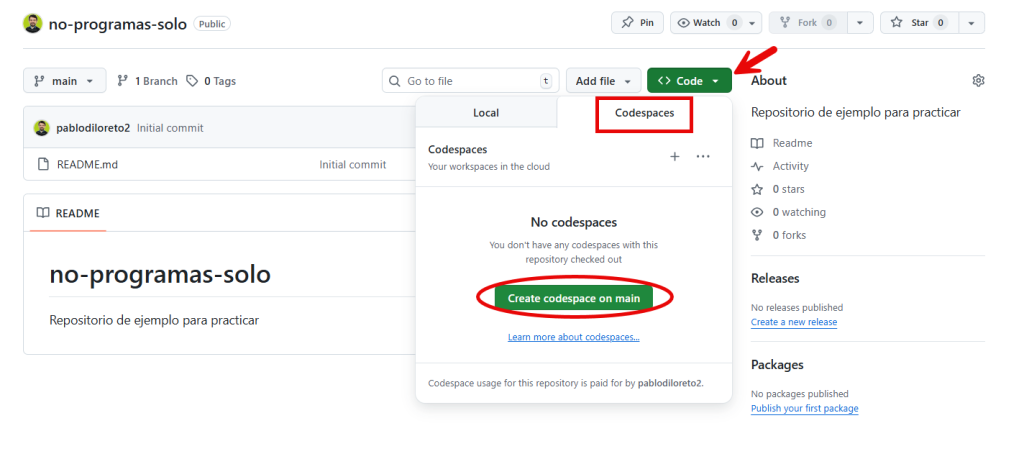Click the repository owner avatar at top
The height and width of the screenshot is (454, 1024).
[x=33, y=23]
